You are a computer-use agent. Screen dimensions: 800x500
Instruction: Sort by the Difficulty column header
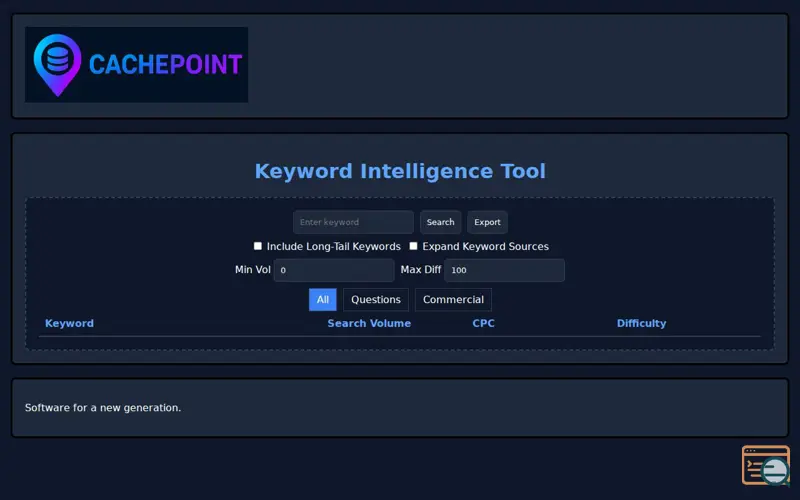(x=641, y=323)
